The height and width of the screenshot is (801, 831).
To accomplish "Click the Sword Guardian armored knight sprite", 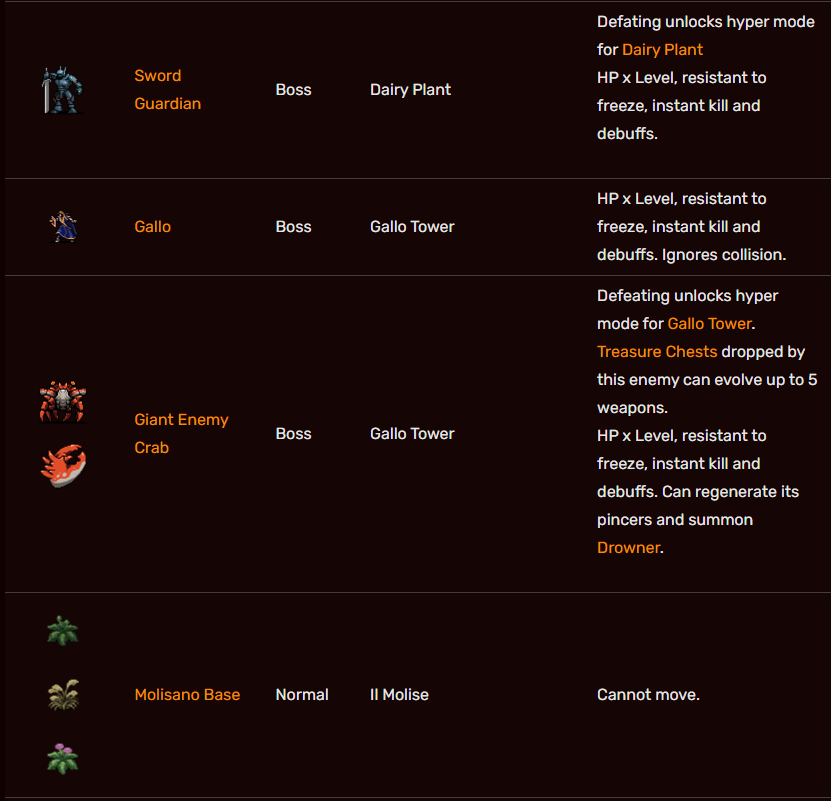I will tap(62, 90).
